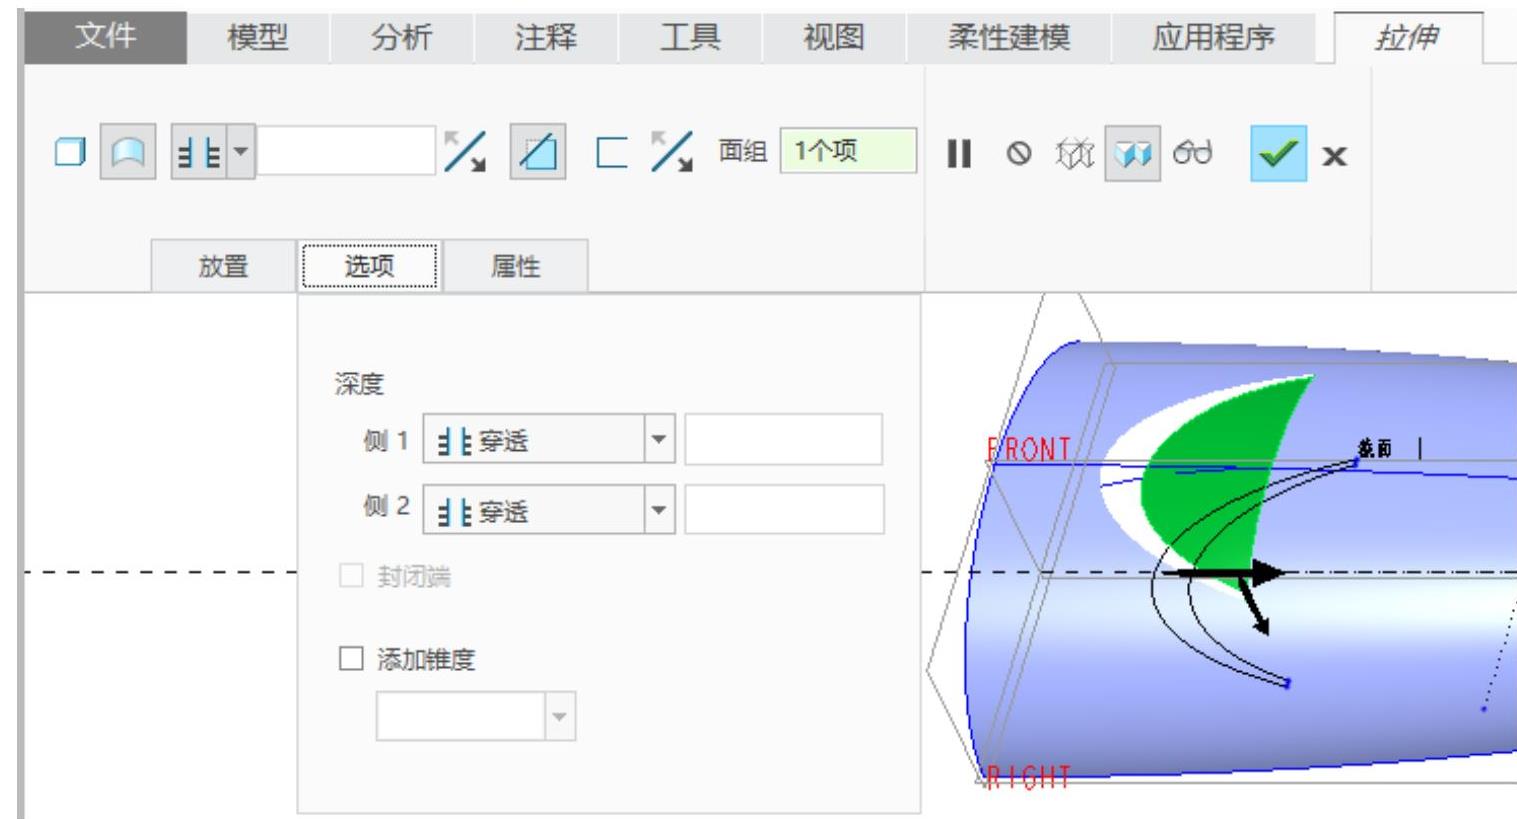The height and width of the screenshot is (819, 1517).
Task: Select the 视图 ribbon tab
Action: point(834,38)
